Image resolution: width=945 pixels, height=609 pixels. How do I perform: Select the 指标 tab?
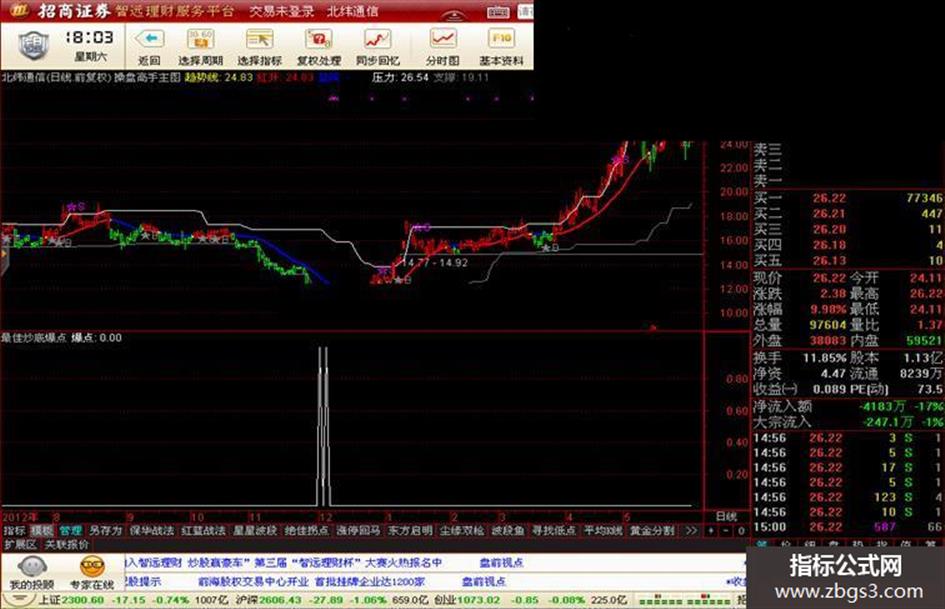[x=14, y=531]
